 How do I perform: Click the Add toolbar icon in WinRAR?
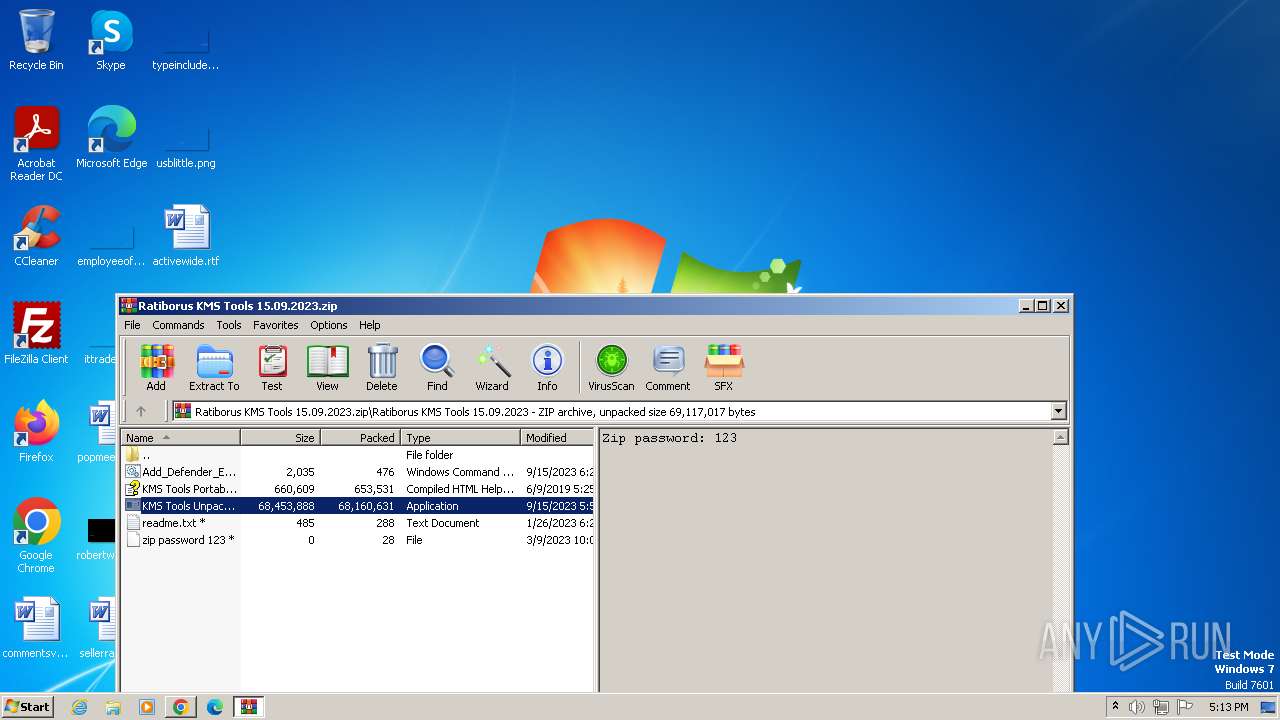tap(156, 367)
